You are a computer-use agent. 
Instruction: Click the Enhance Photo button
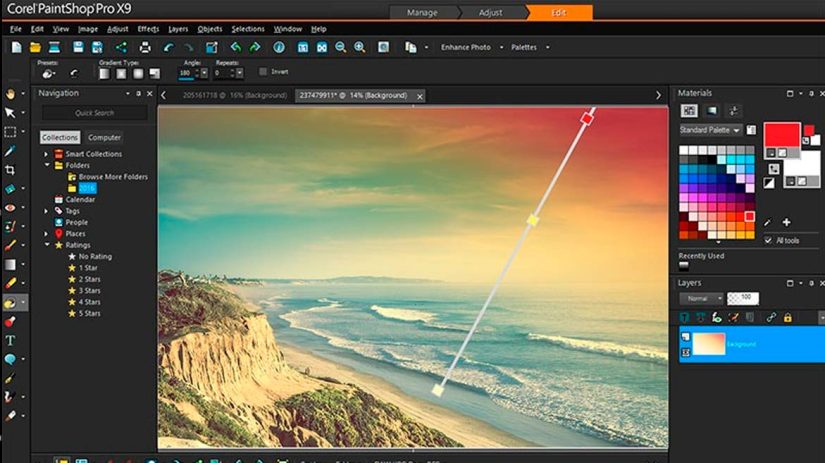tap(466, 47)
